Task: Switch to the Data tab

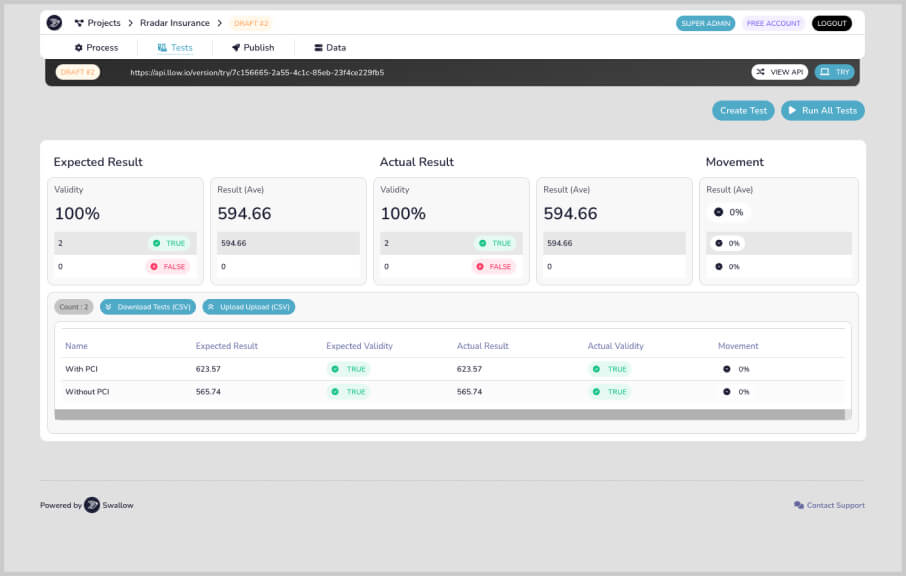Action: pos(330,47)
